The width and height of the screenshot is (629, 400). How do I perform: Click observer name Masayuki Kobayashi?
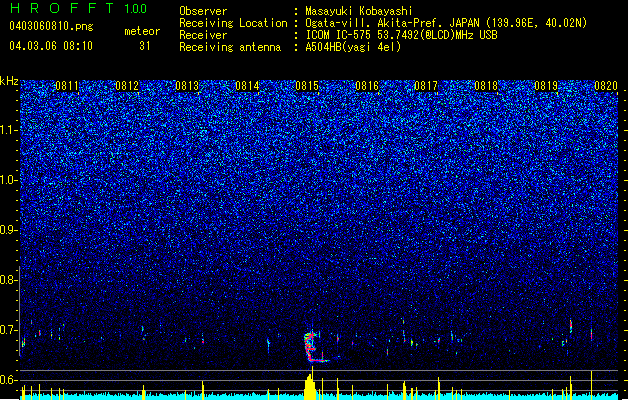(359, 11)
